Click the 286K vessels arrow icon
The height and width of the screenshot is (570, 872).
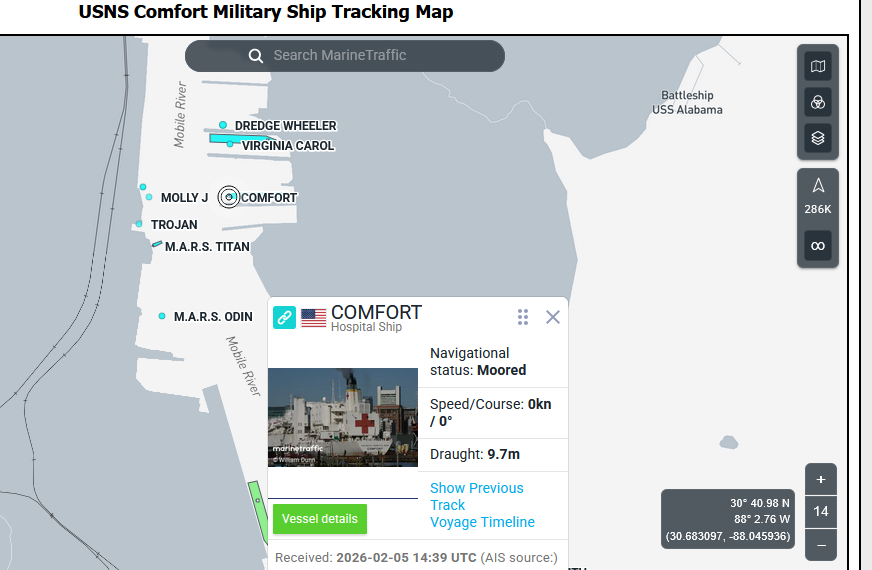818,187
